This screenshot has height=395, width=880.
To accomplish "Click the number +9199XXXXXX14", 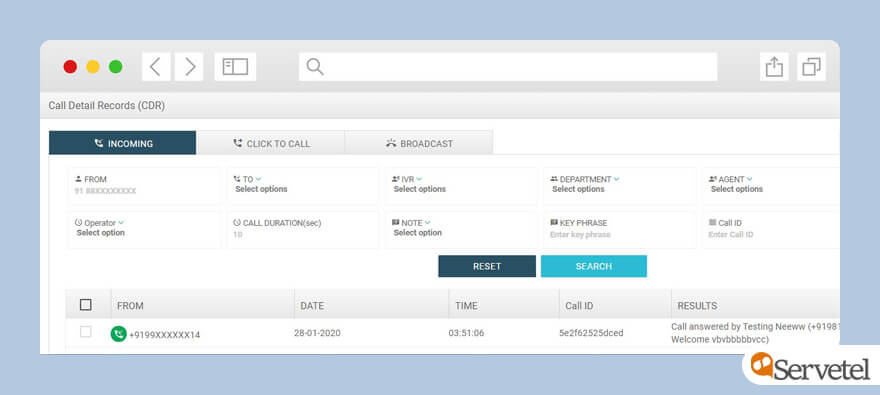I will 164,335.
